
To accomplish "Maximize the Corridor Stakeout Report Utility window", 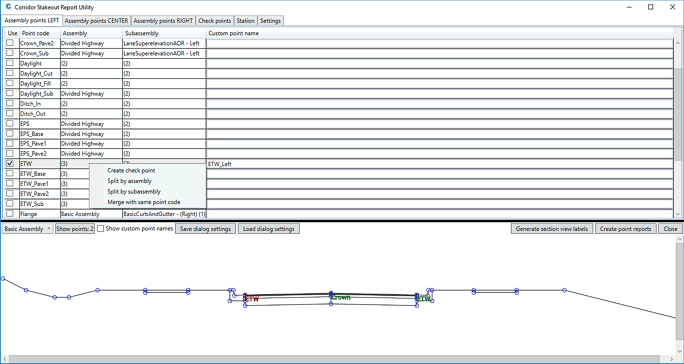I will pos(650,7).
